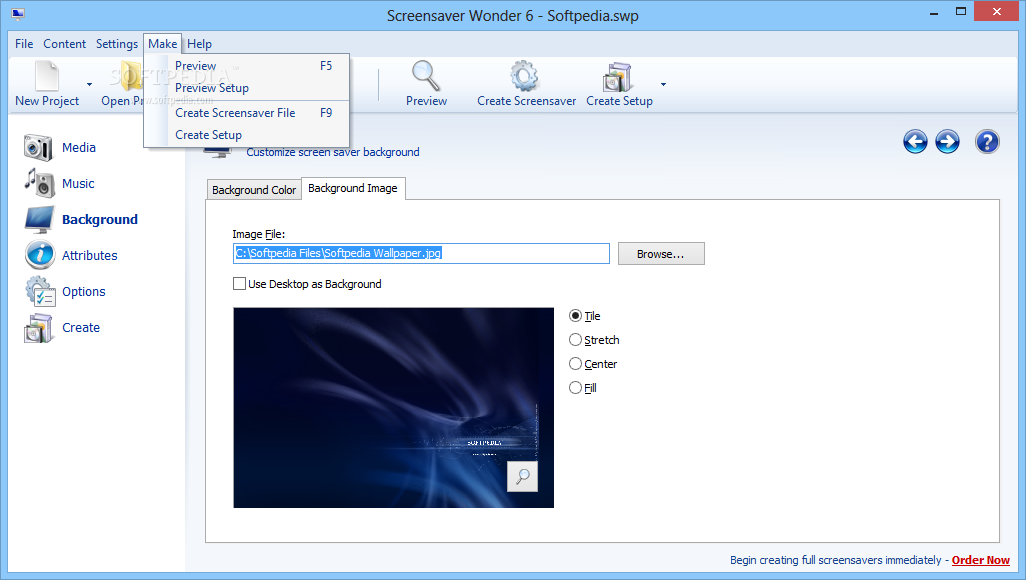This screenshot has height=580, width=1026.
Task: Select the Stretch radio button
Action: (575, 340)
